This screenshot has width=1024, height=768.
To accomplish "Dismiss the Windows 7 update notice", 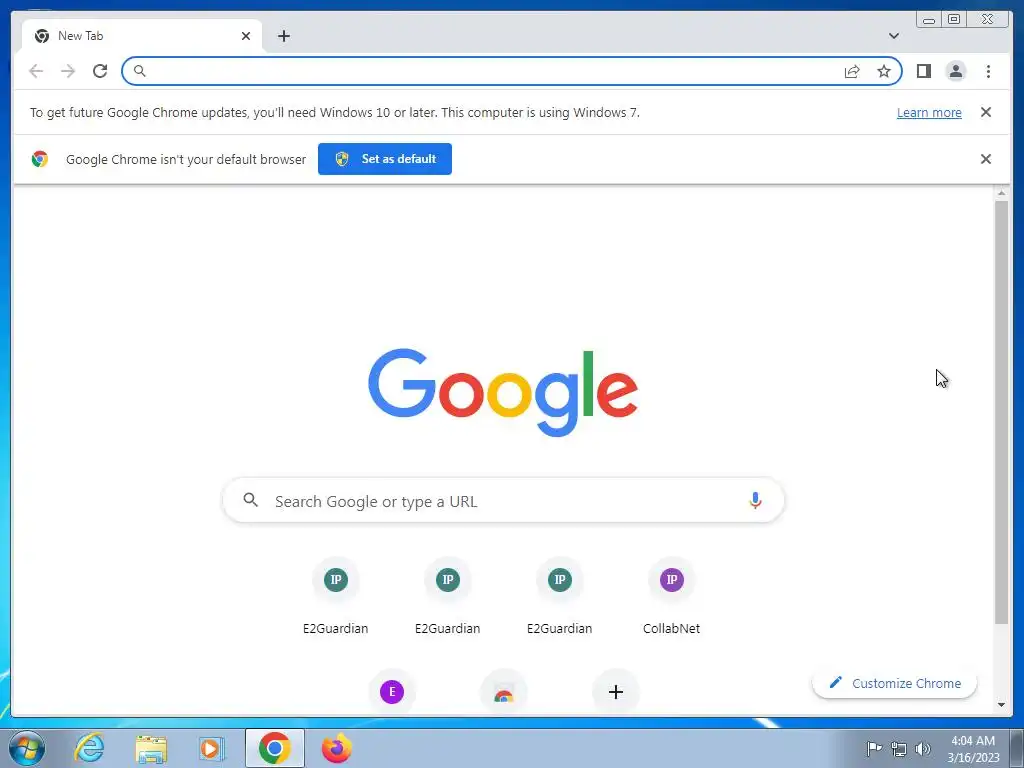I will [985, 112].
